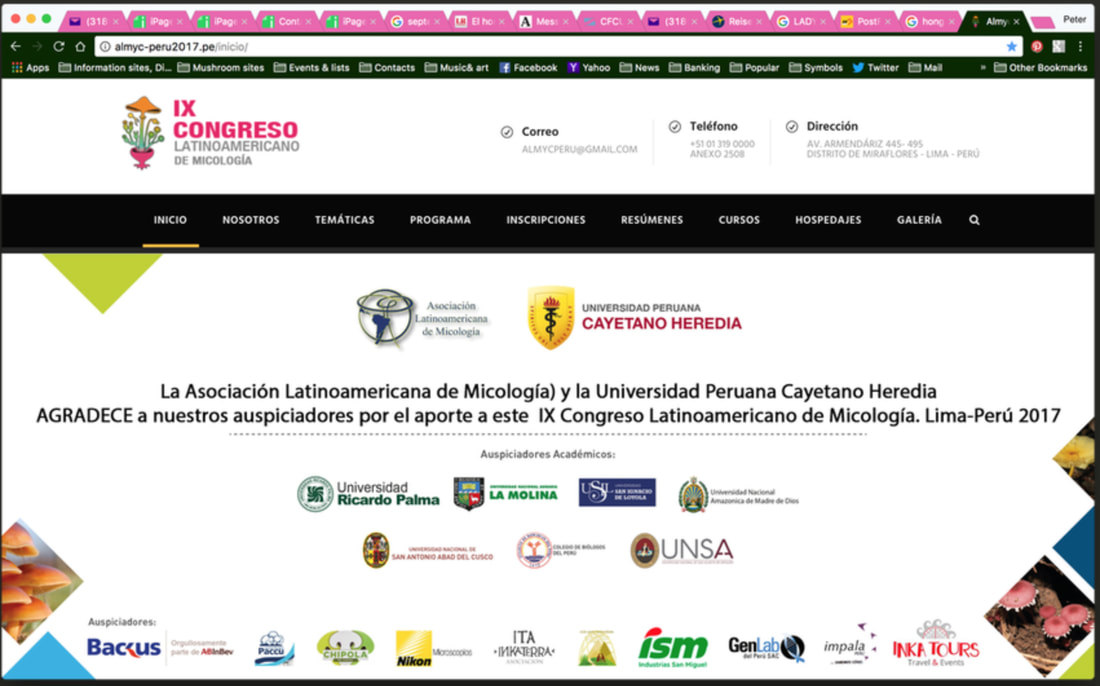
Task: Click the ism Industrias San Miguel logo
Action: [x=673, y=647]
